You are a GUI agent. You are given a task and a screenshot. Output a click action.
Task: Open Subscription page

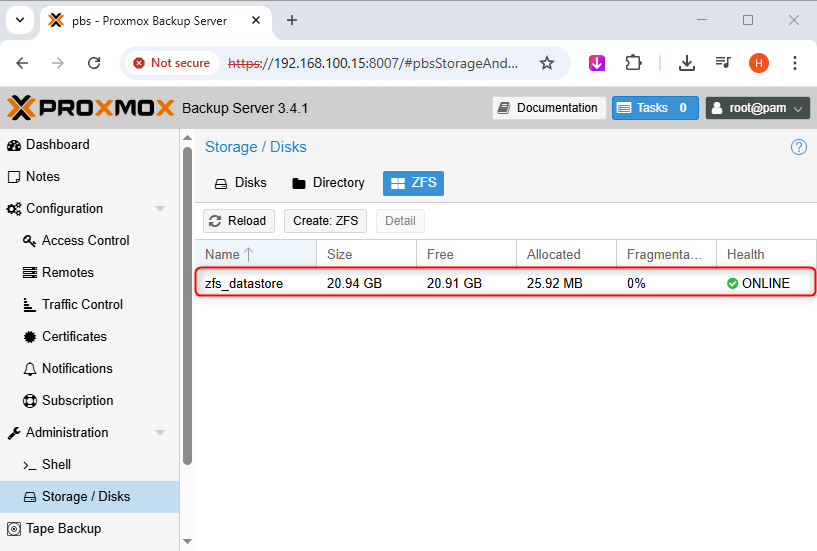(78, 400)
